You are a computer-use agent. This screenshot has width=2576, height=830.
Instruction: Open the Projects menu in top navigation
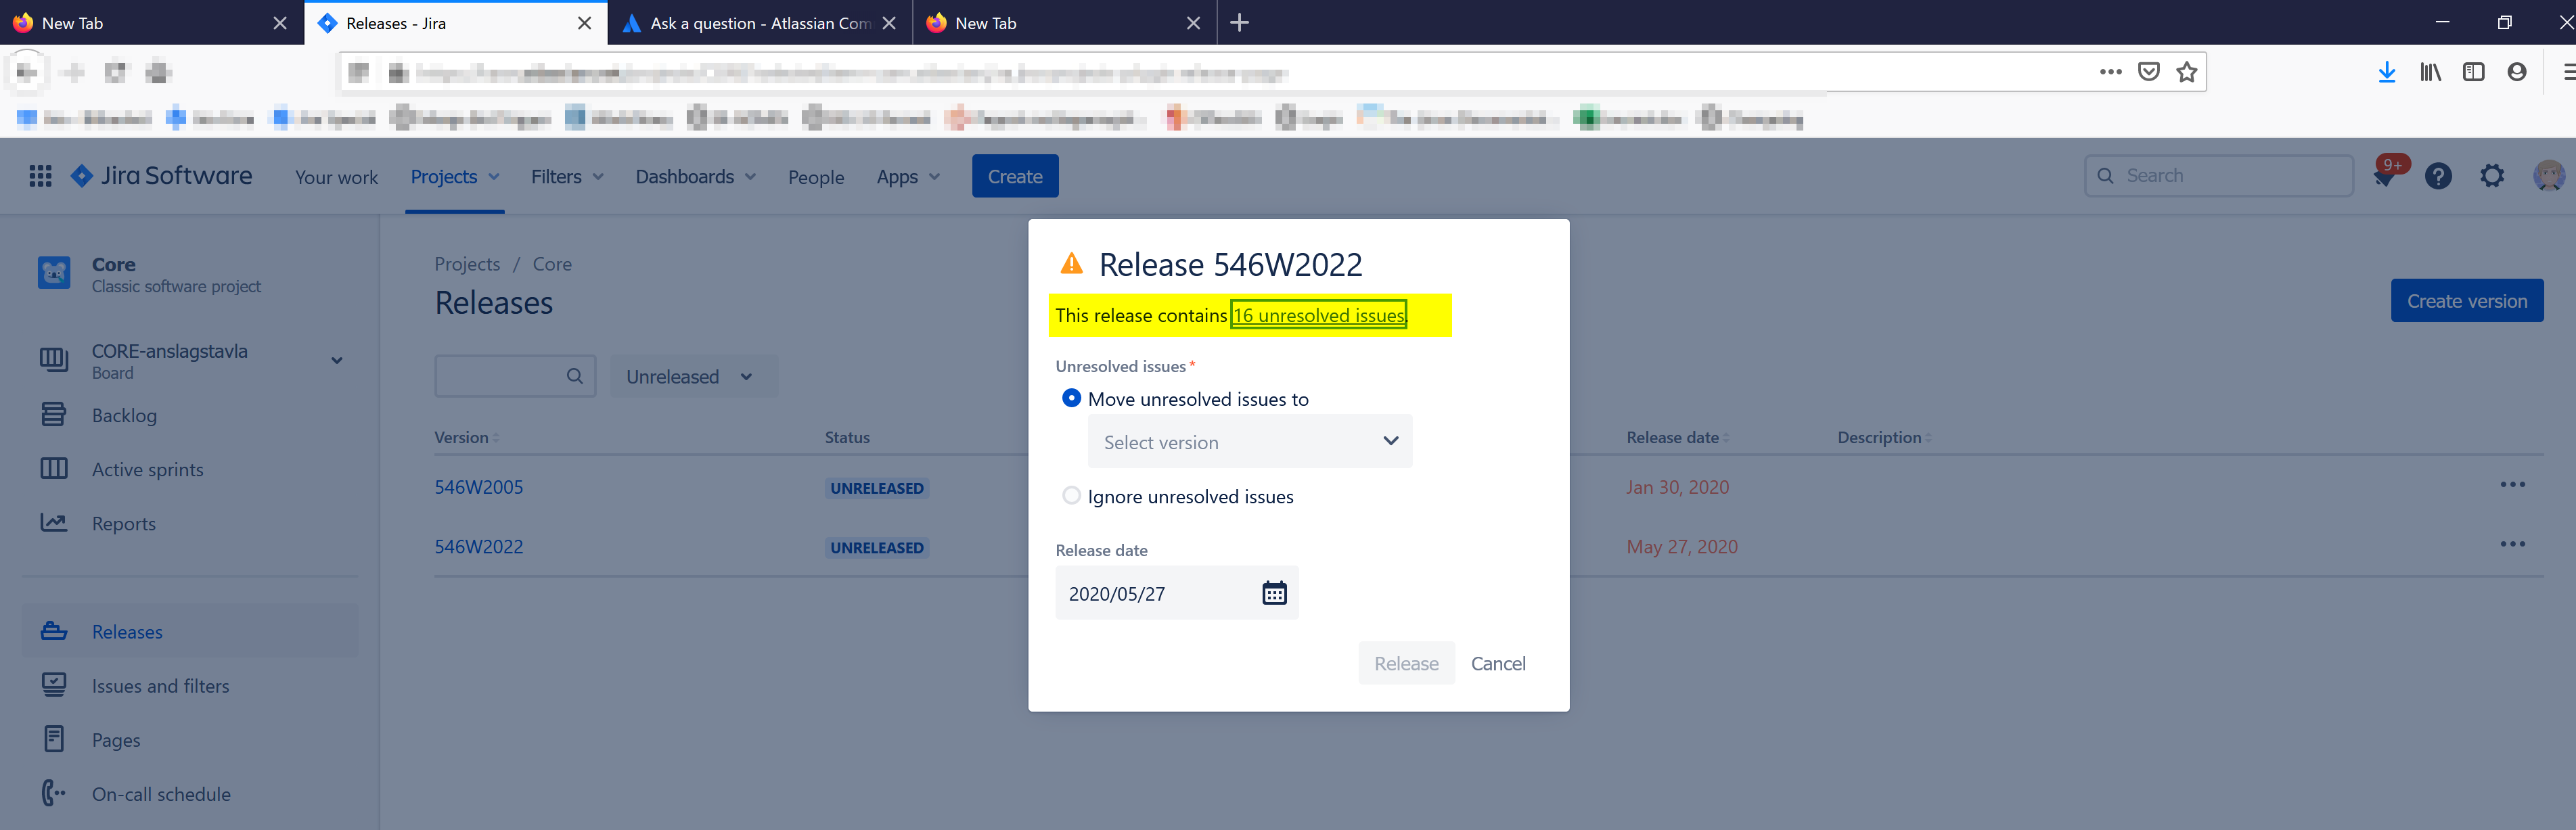click(454, 177)
